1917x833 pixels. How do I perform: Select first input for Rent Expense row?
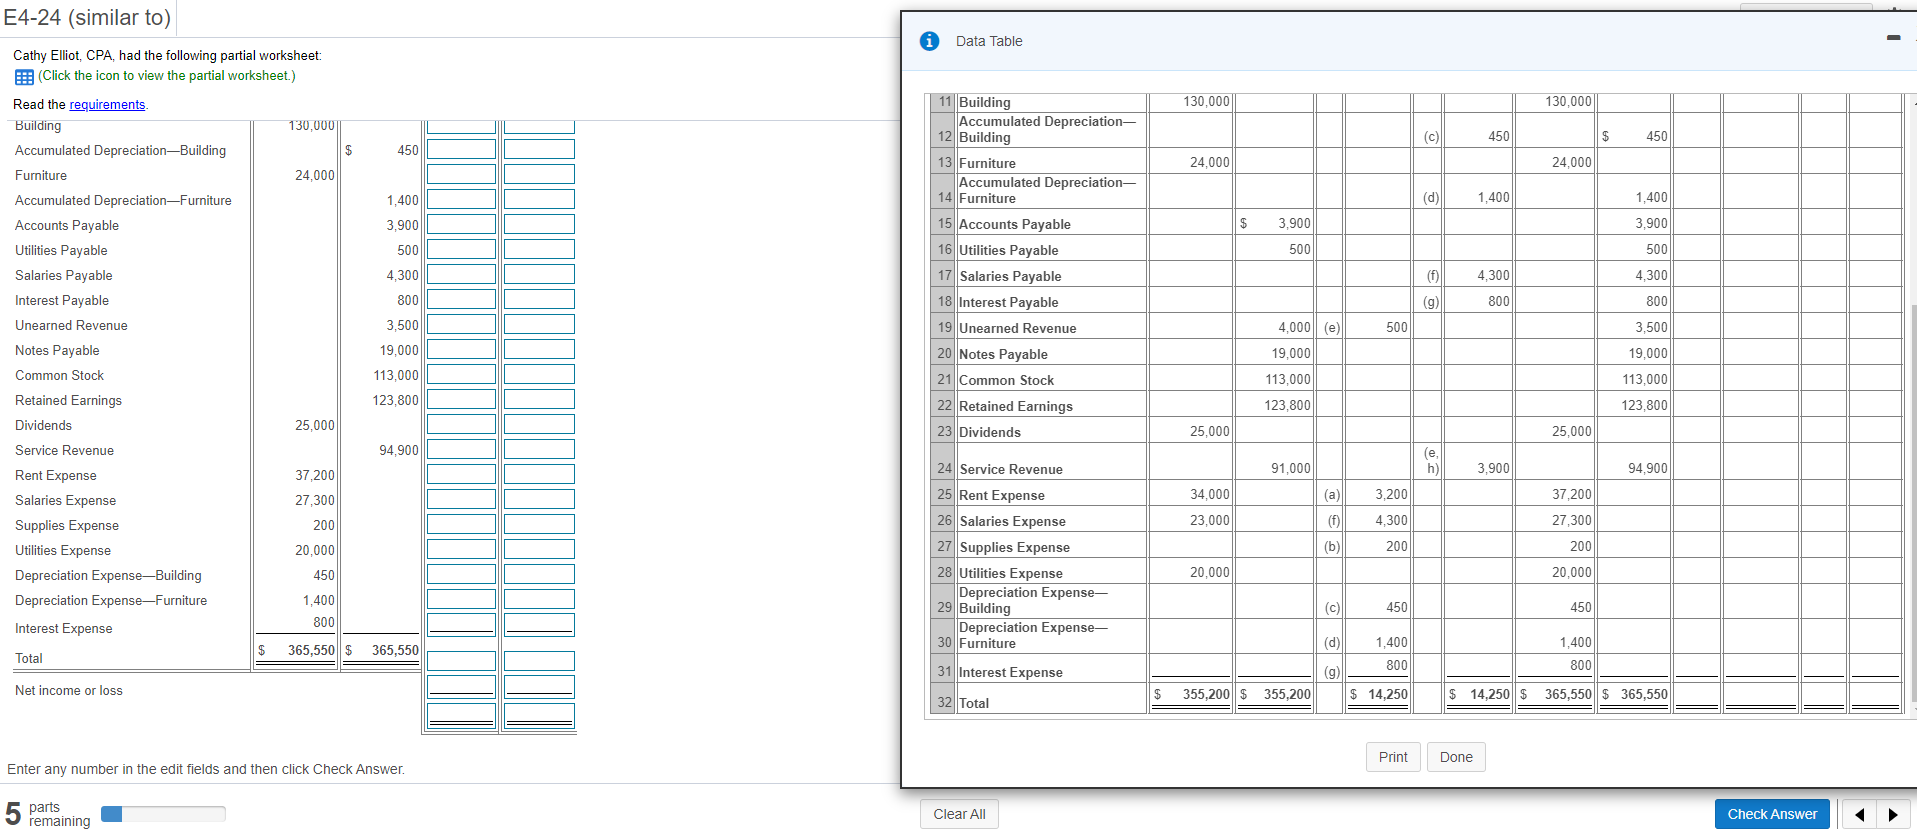coord(461,474)
